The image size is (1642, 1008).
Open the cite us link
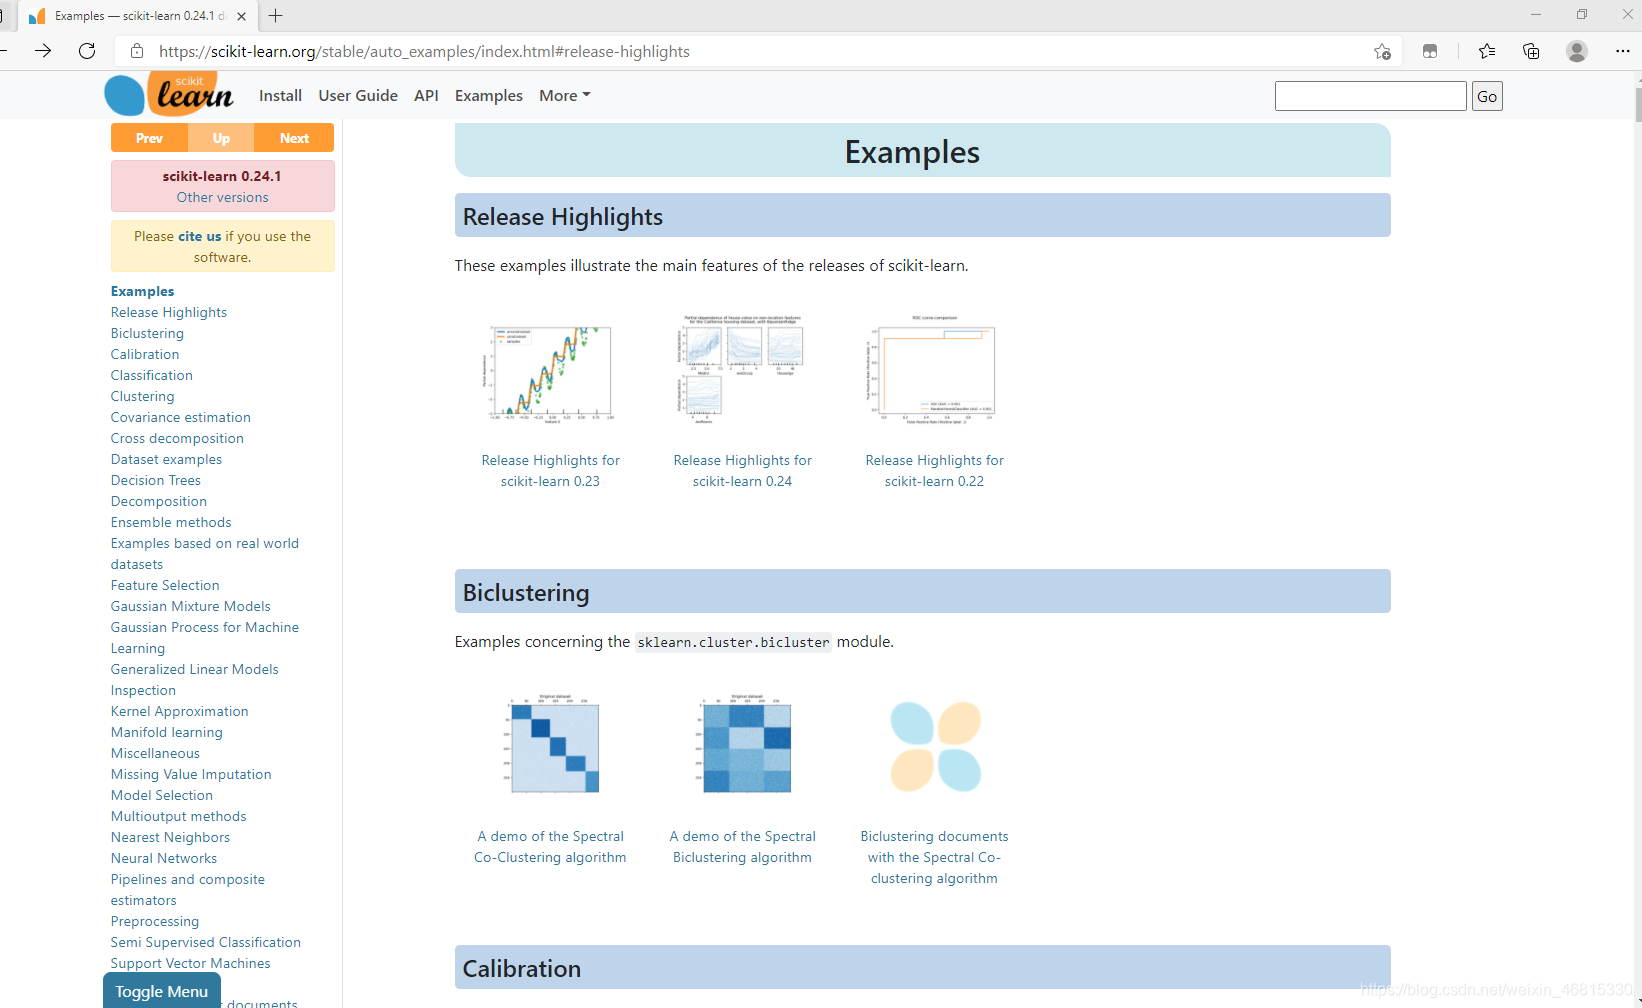click(x=199, y=236)
